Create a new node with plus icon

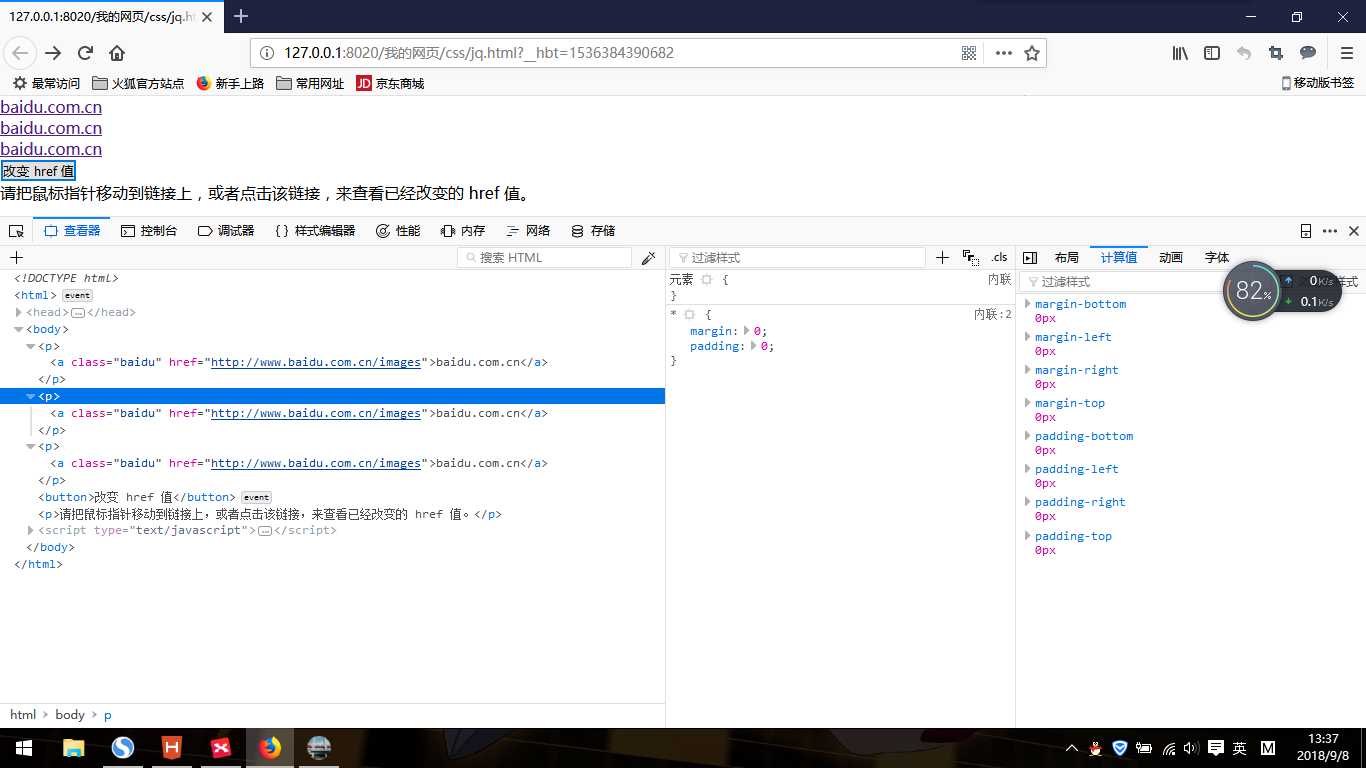(x=16, y=258)
